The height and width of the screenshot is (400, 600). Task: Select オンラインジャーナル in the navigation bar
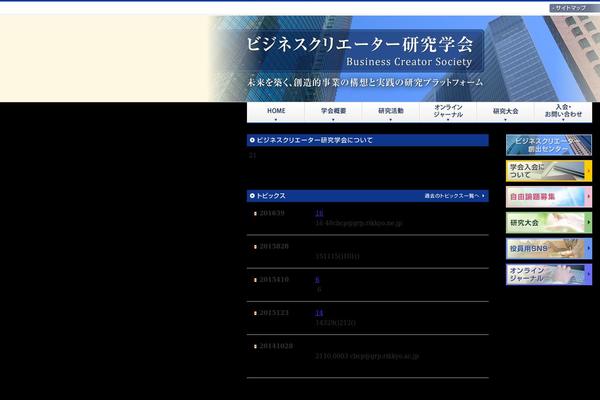pyautogui.click(x=448, y=112)
